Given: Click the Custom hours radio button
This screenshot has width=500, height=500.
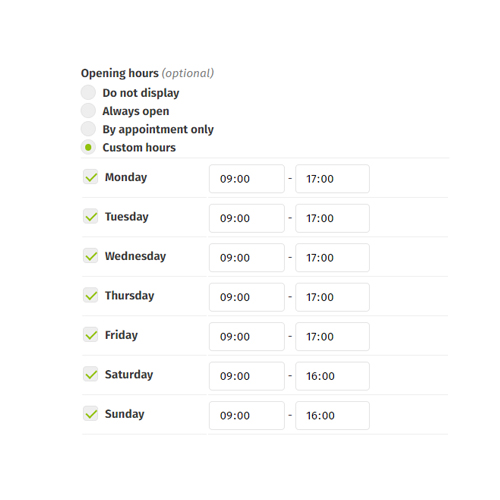Looking at the screenshot, I should 88,147.
